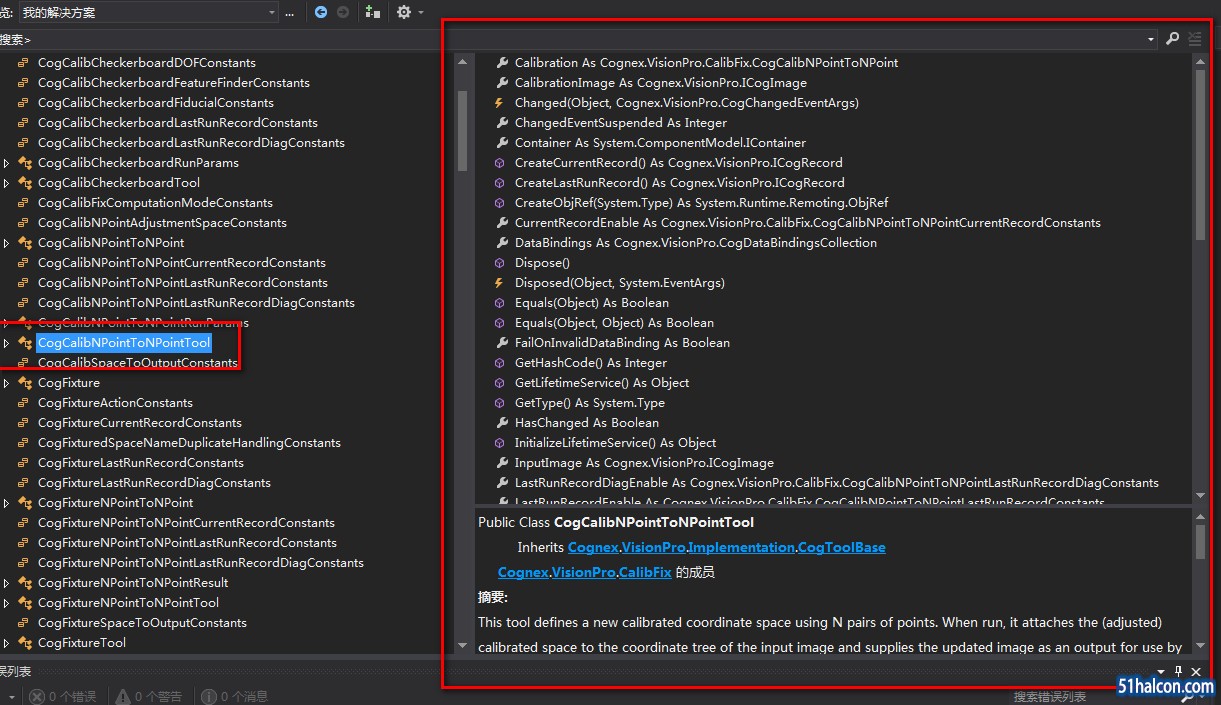Click class icon beside CogFixtureNPointToNPointResult

pyautogui.click(x=24, y=583)
